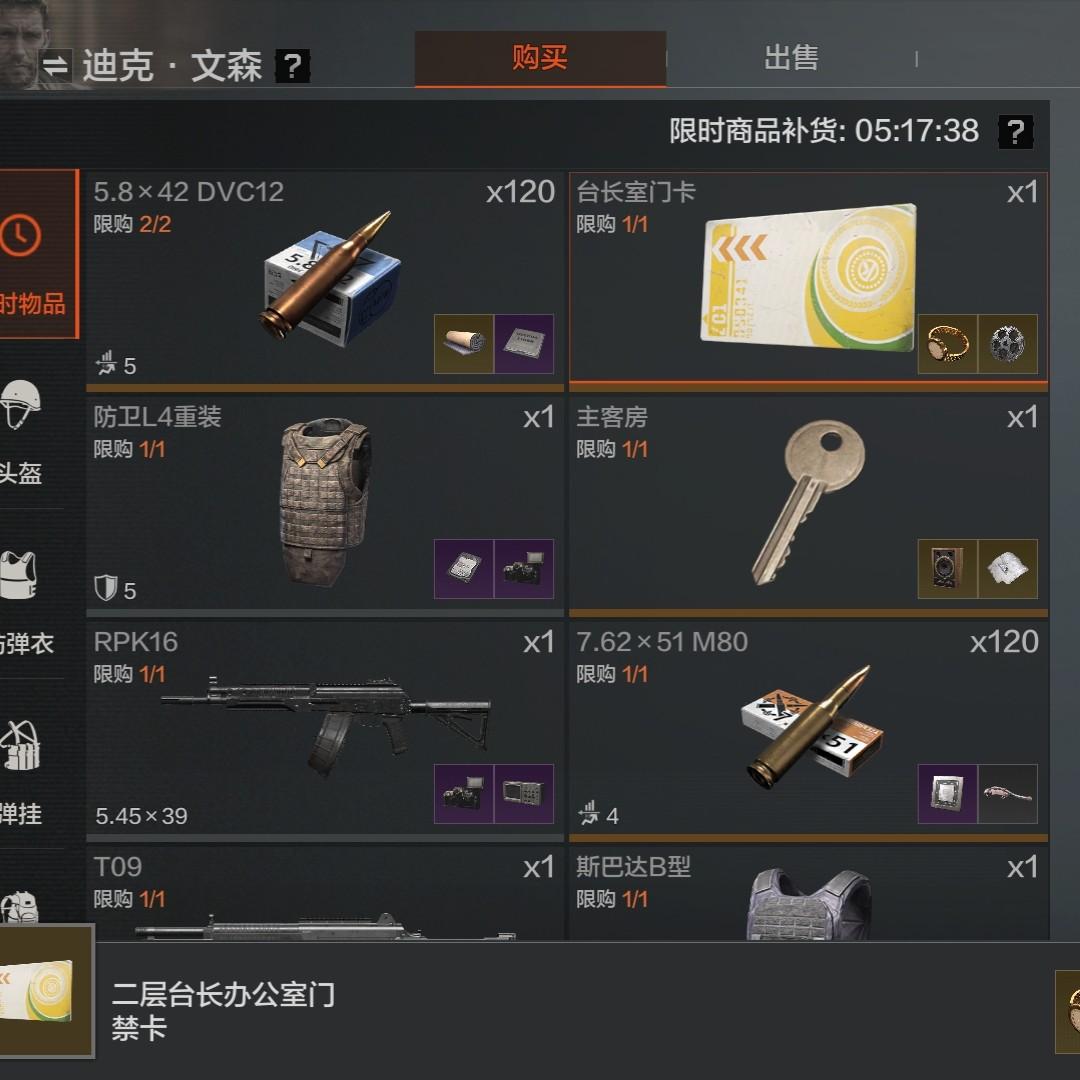
Task: Open help icon next to restock timer
Action: [1016, 132]
